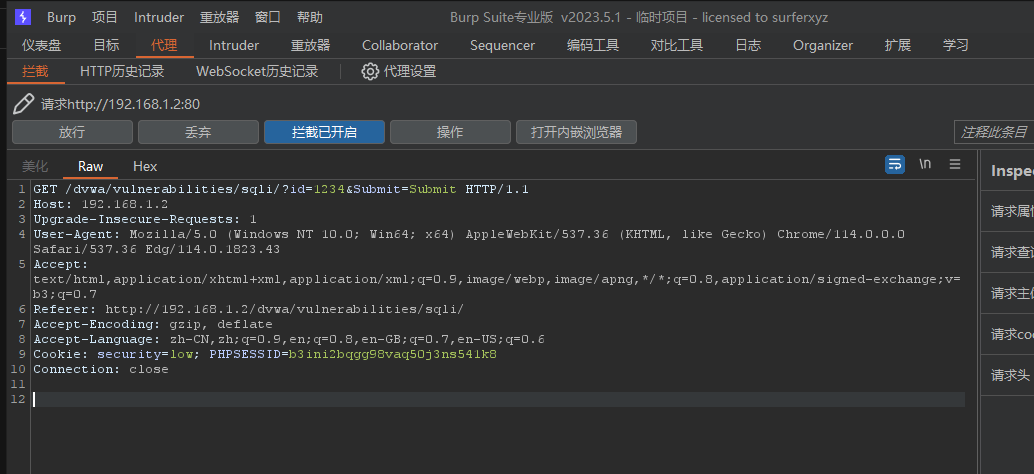This screenshot has height=474, width=1034.
Task: Click the Burp Suite lightning logo icon
Action: (x=23, y=17)
